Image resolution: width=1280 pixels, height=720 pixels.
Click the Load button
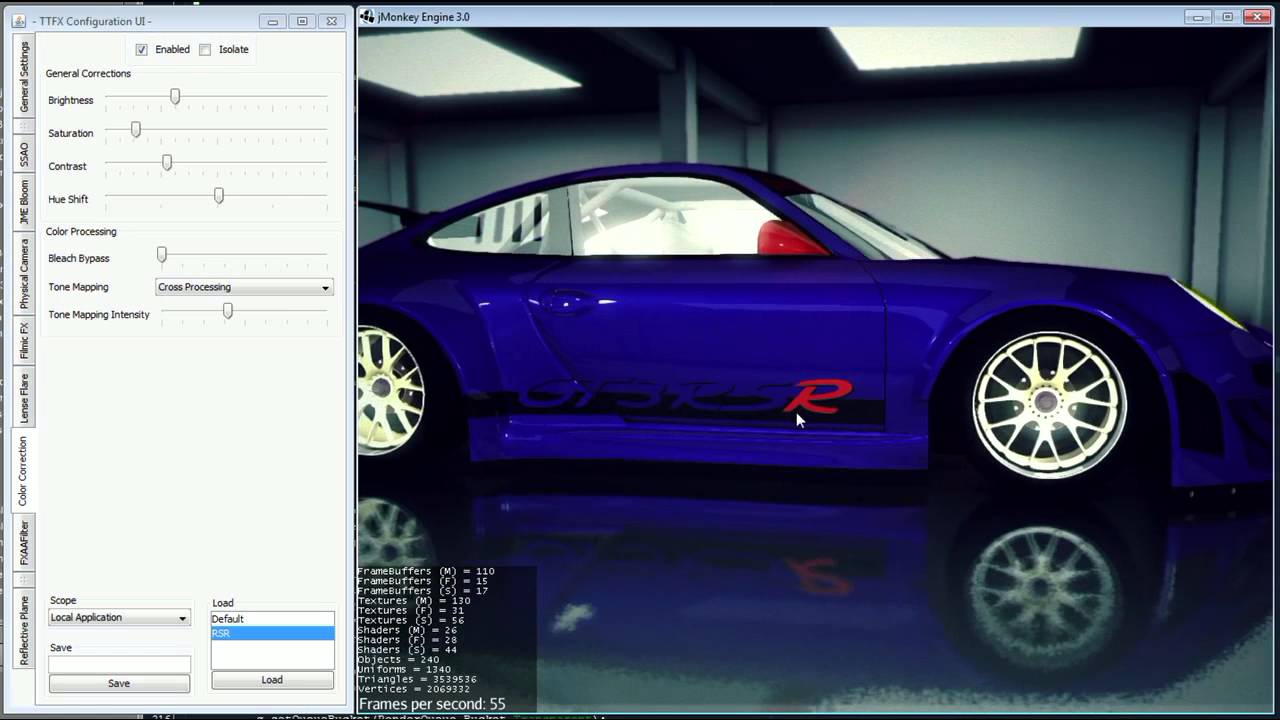[272, 680]
